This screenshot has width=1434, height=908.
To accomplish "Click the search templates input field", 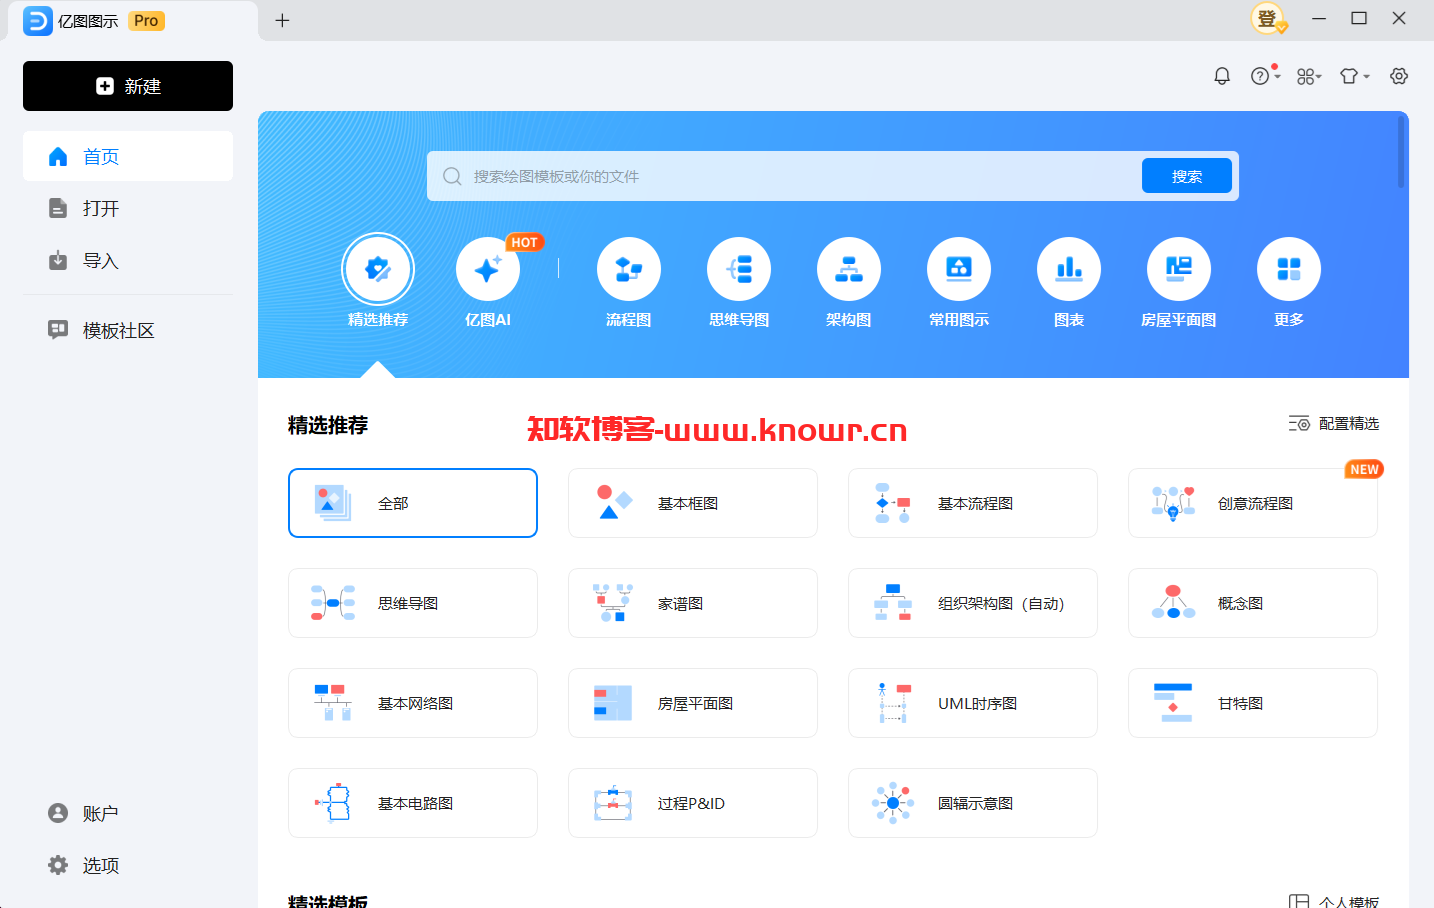I will click(785, 176).
